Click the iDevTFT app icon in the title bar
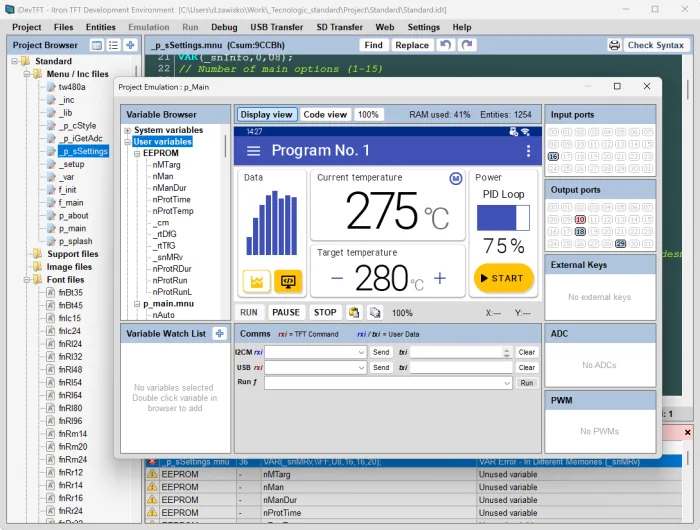 click(x=9, y=9)
